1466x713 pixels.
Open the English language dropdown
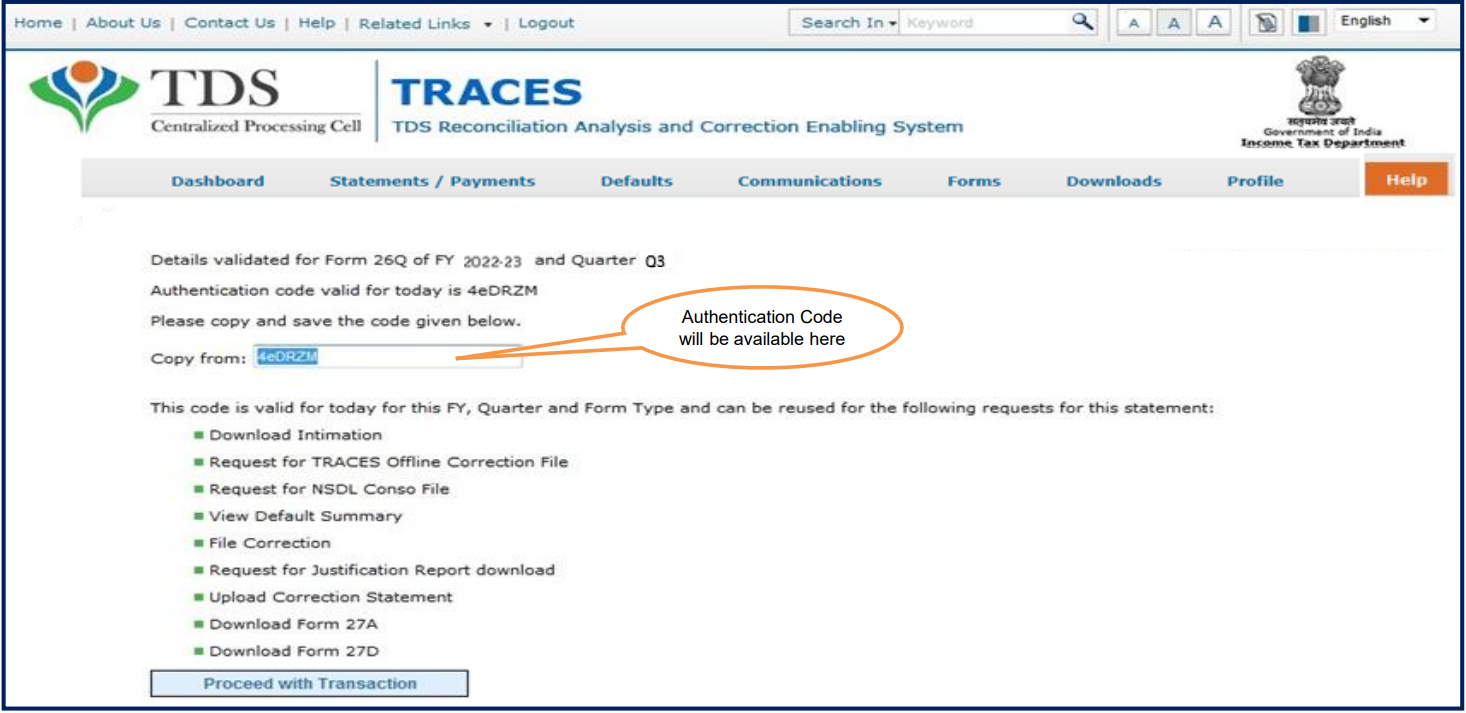coord(1385,21)
